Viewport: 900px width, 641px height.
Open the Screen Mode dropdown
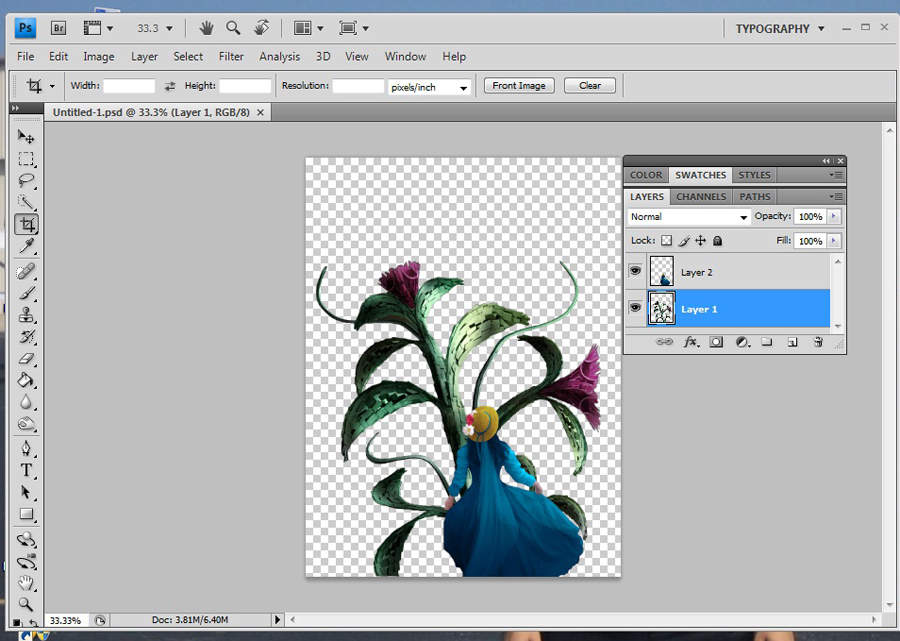pos(354,28)
